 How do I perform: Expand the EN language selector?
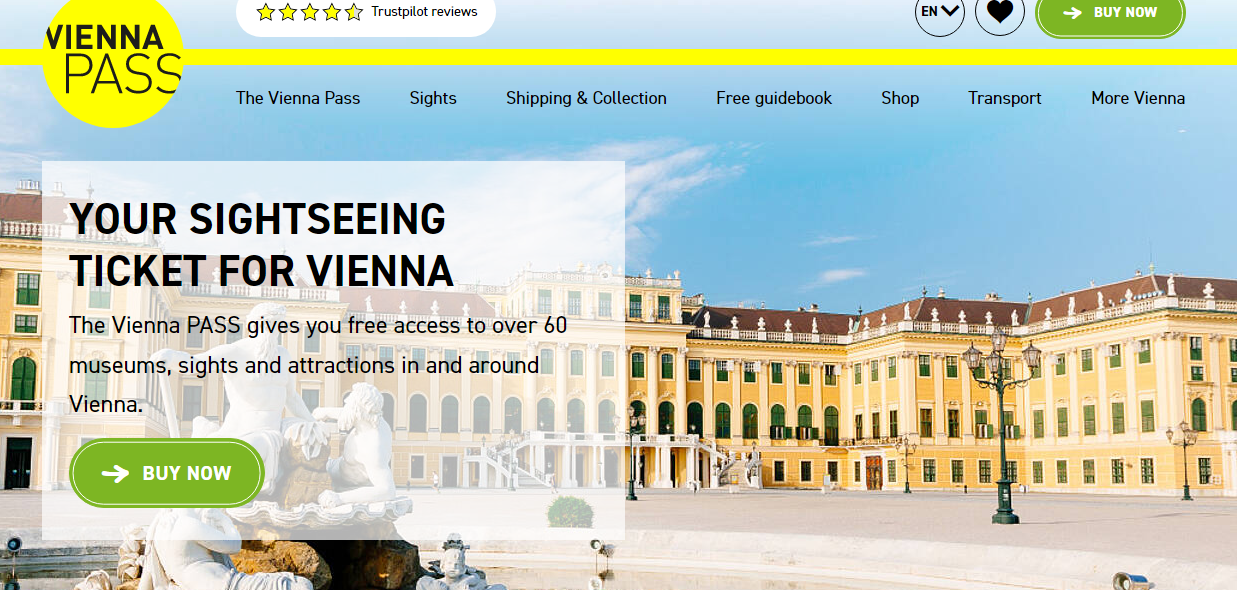tap(940, 13)
